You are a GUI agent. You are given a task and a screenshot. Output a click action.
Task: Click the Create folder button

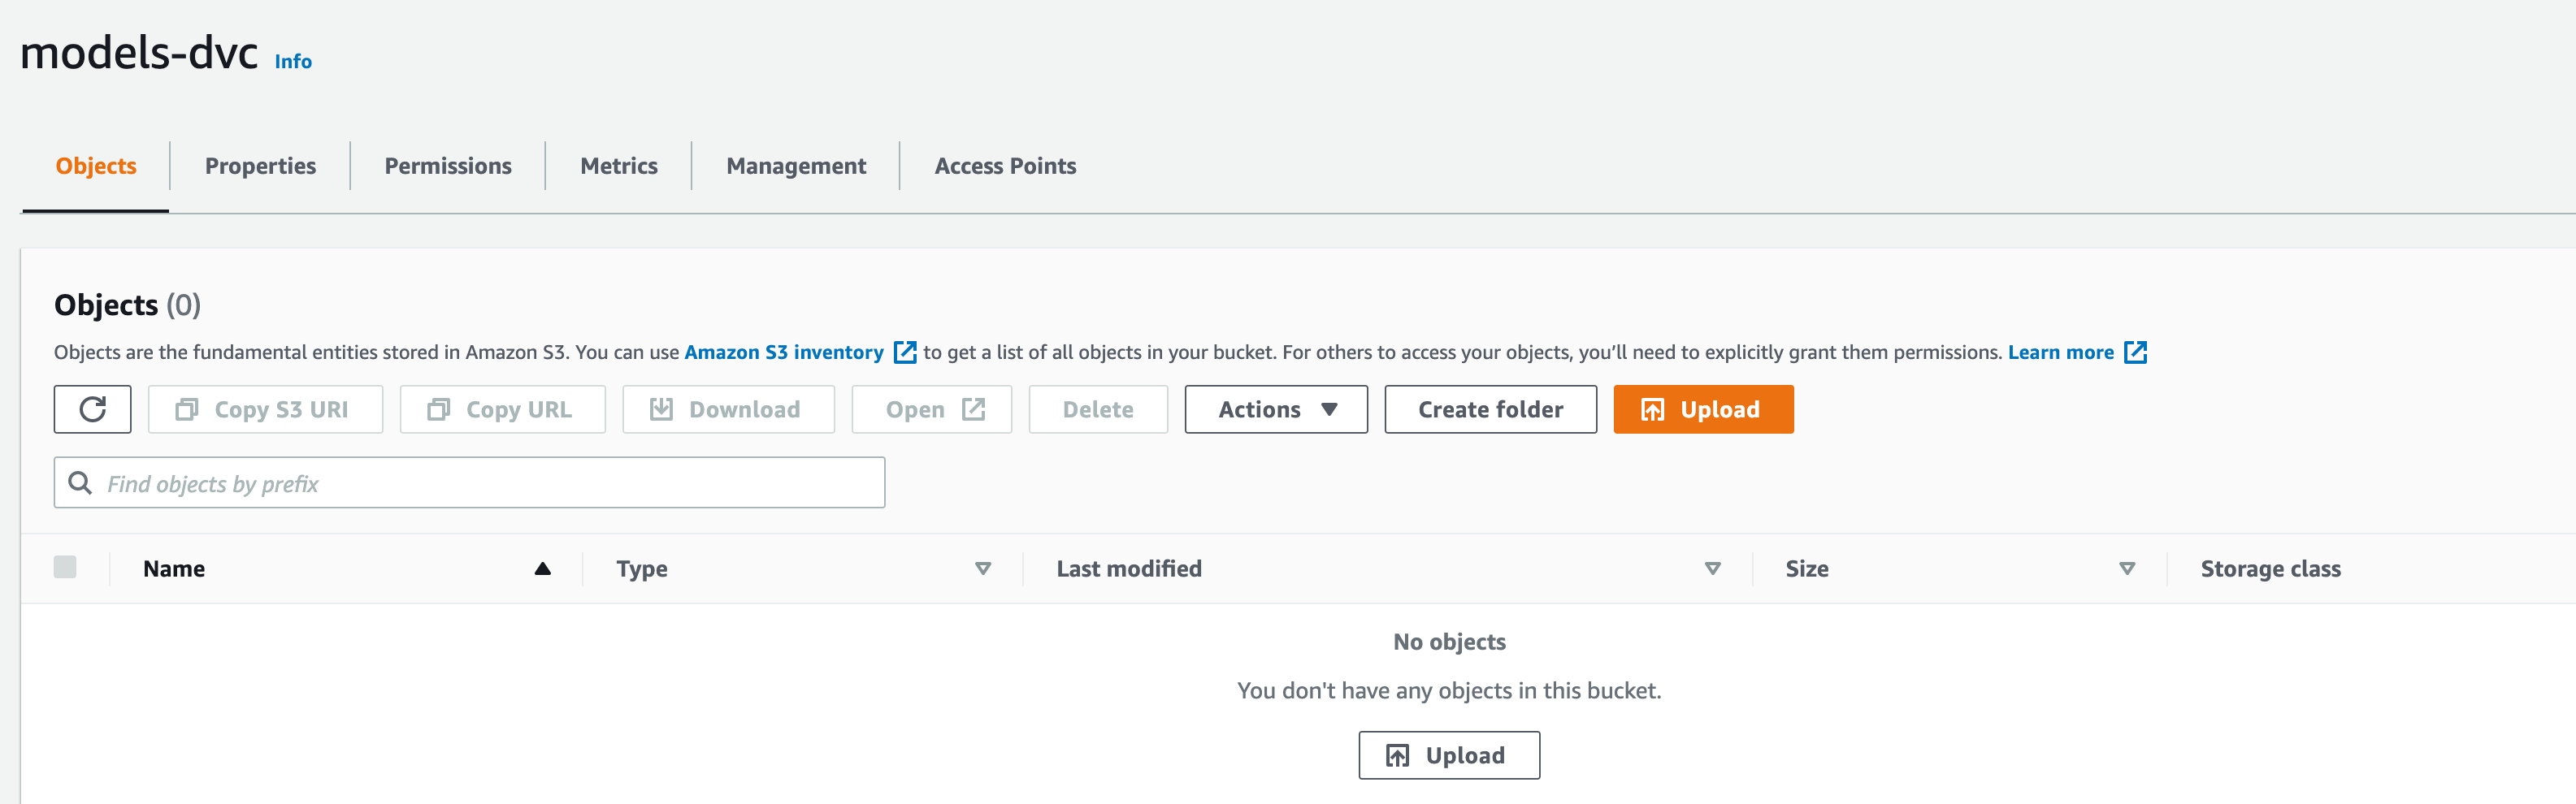(x=1490, y=409)
